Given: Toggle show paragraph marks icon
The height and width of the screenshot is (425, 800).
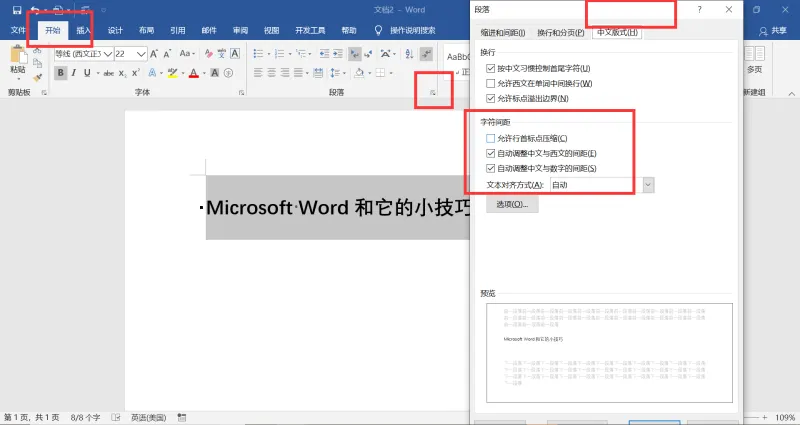Looking at the screenshot, I should [426, 54].
